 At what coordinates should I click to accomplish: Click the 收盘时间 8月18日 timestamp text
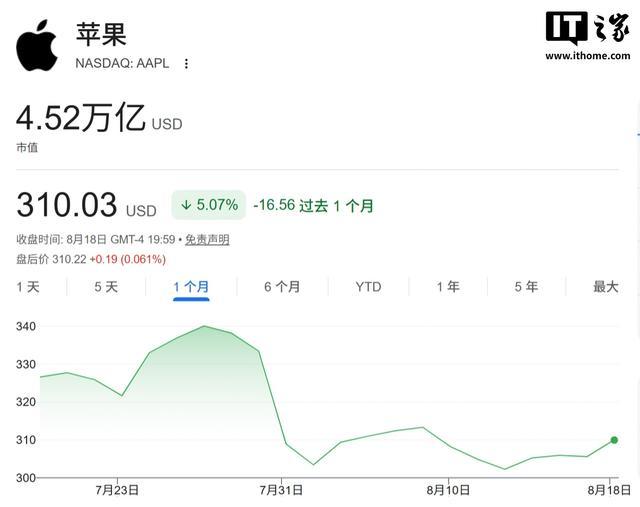pyautogui.click(x=96, y=240)
